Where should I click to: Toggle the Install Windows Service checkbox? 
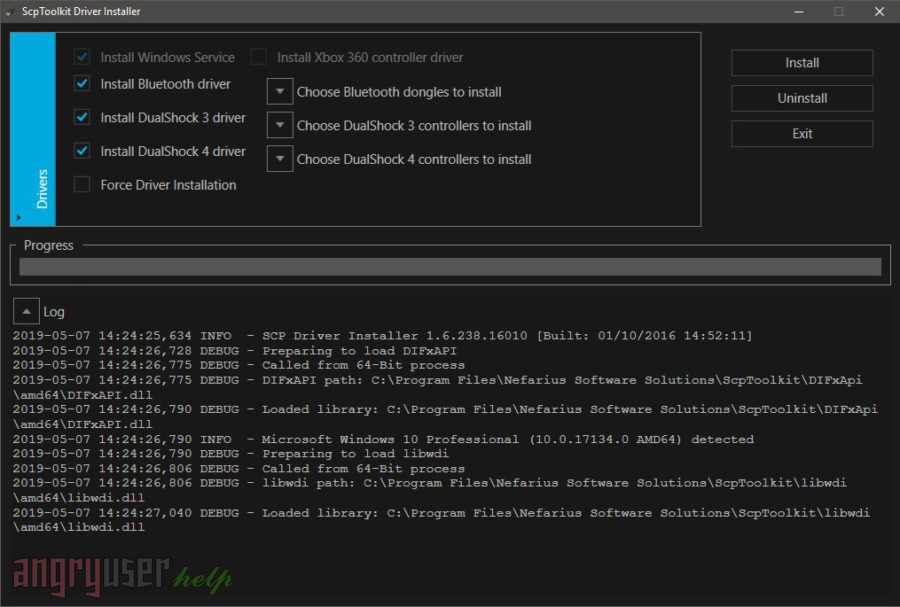(82, 58)
